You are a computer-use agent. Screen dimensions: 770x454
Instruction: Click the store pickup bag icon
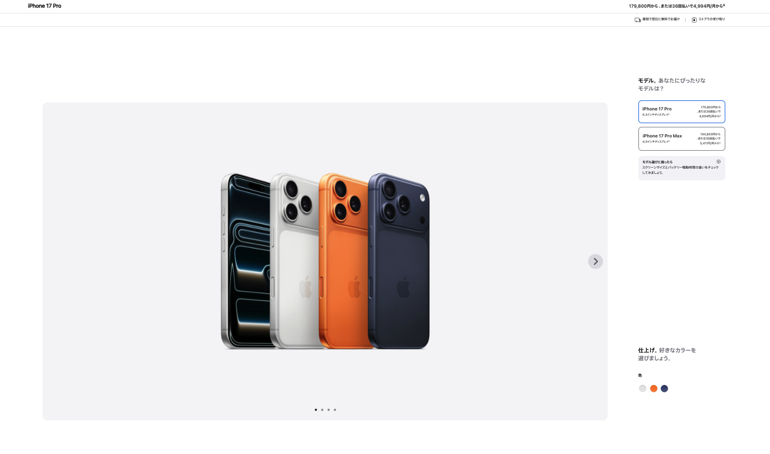click(x=694, y=20)
